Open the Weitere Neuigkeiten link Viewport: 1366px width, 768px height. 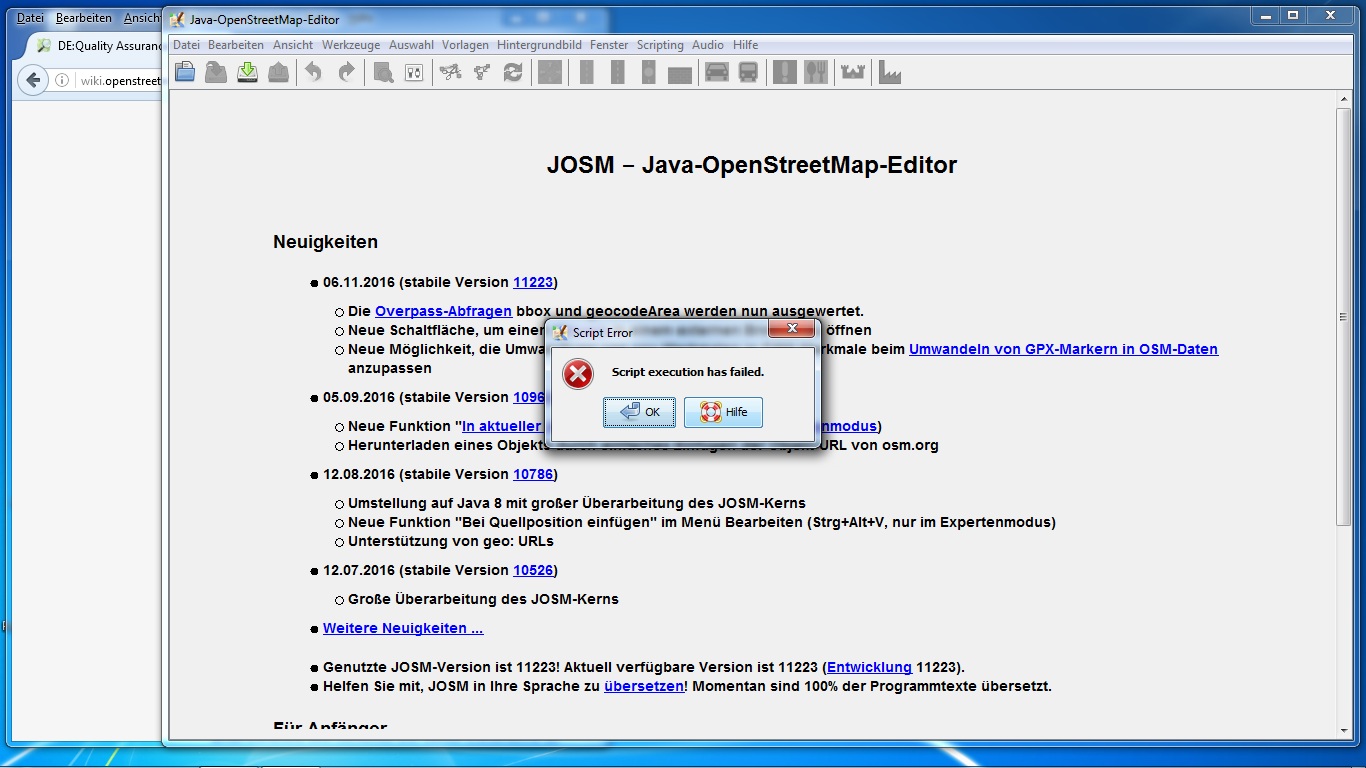(403, 628)
